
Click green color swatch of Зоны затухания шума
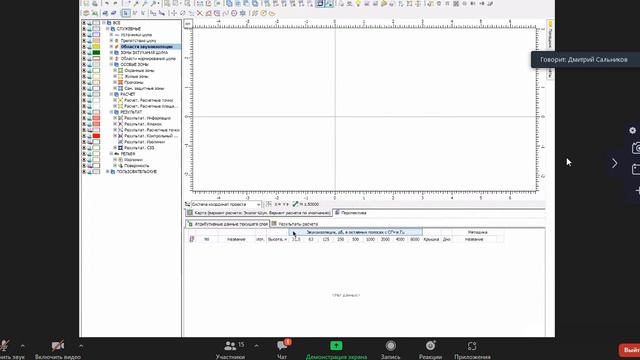(96, 53)
